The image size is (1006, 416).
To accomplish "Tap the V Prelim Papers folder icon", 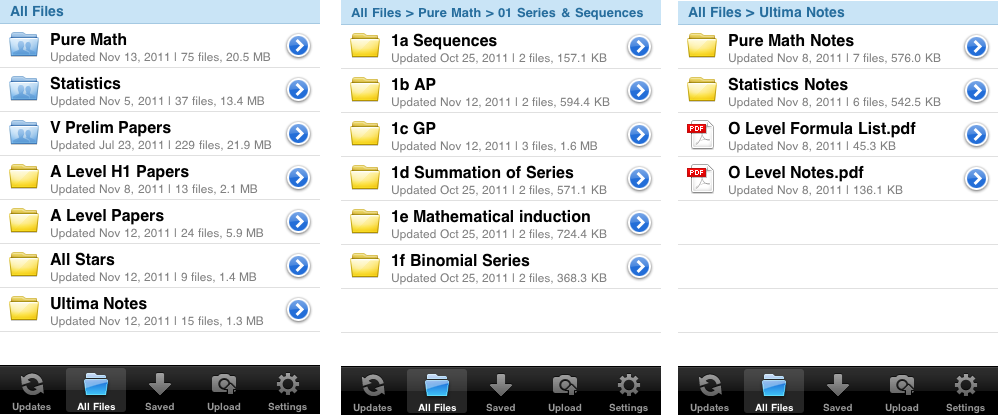I will point(24,135).
